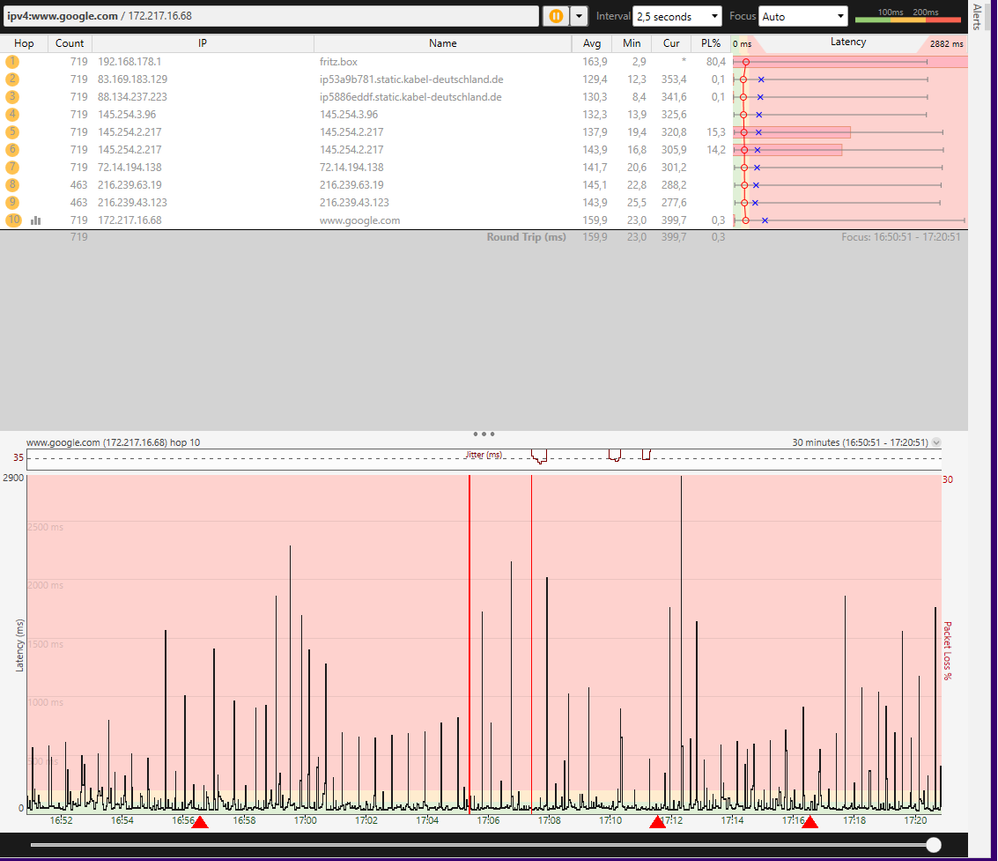Click the Round Trip (ms) summary label
This screenshot has width=998, height=861.
click(x=526, y=237)
